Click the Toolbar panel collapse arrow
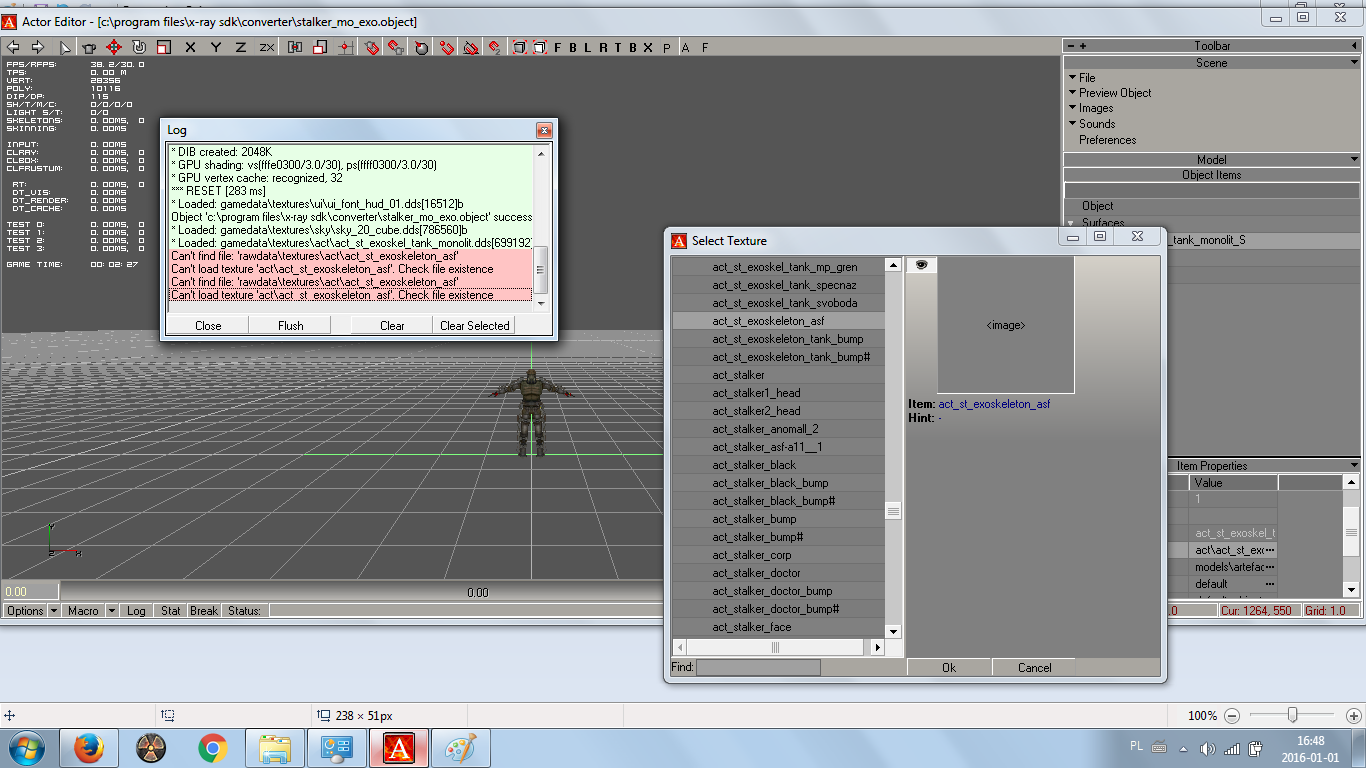 pos(1354,46)
